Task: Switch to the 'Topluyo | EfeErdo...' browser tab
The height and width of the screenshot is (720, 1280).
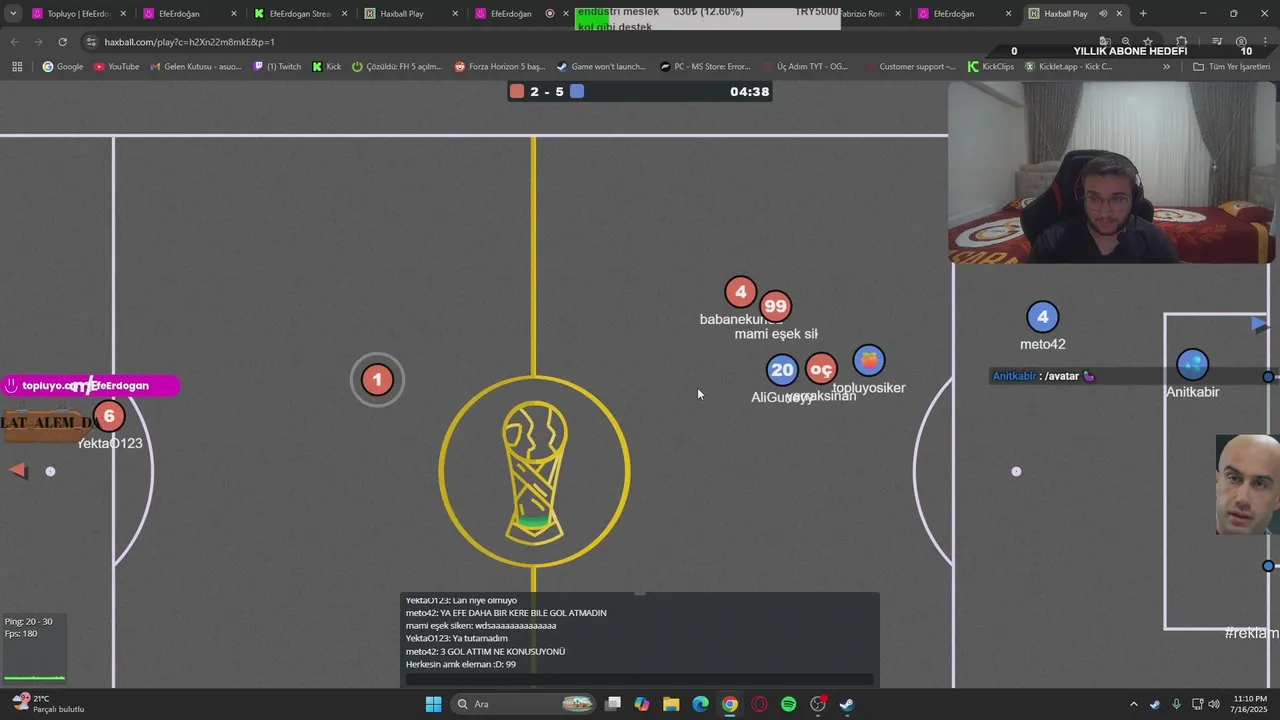Action: click(x=78, y=14)
